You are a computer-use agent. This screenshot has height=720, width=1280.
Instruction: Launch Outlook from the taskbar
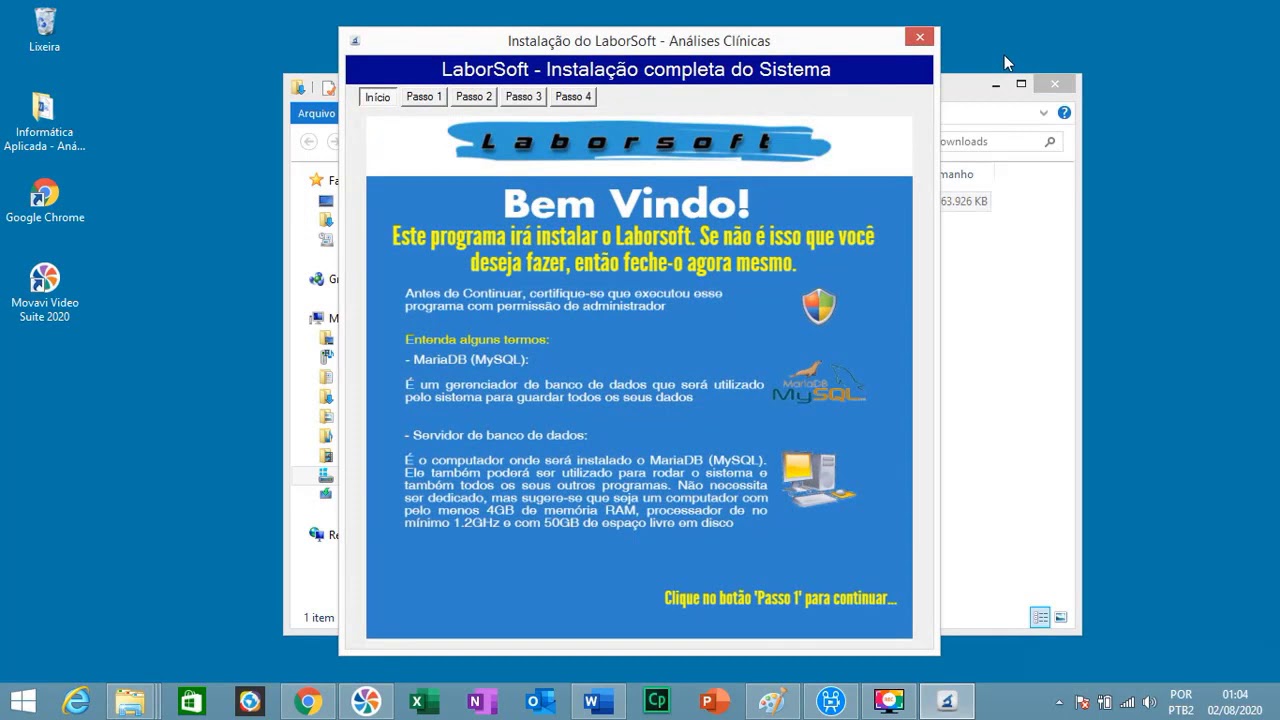coord(540,701)
